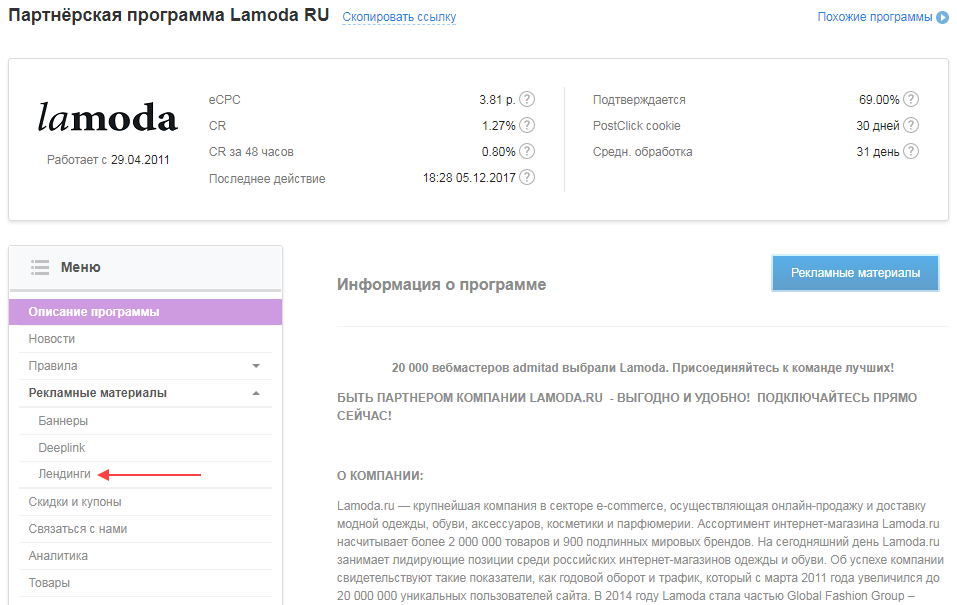Screen dimensions: 957x605
Task: Open Новости in the sidebar menu
Action: coord(52,339)
